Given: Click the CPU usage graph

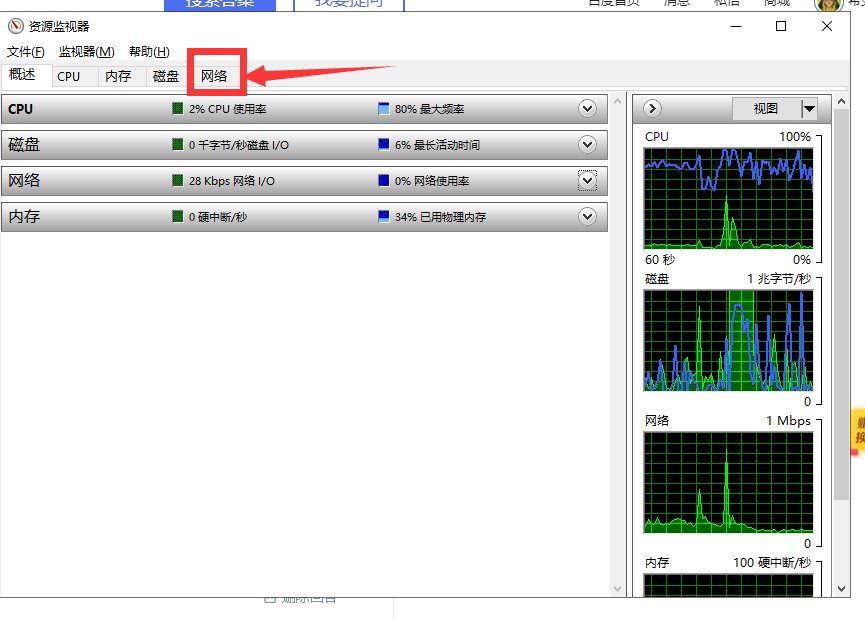Looking at the screenshot, I should pos(728,198).
